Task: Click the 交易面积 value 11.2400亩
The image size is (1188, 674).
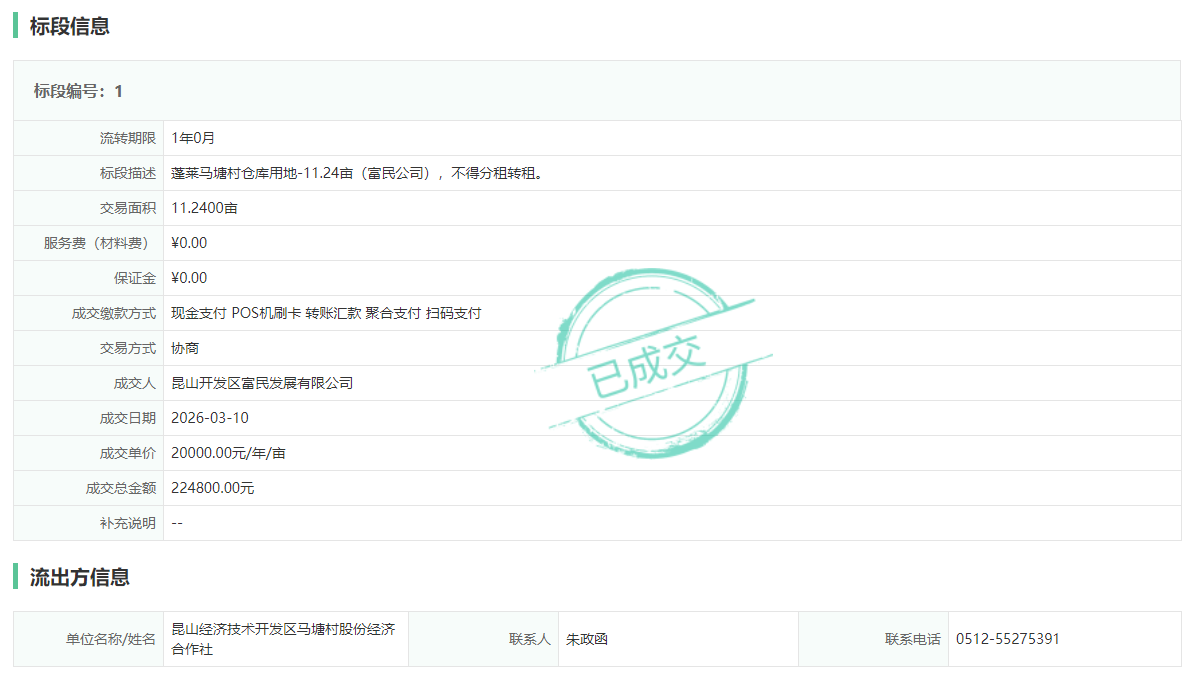Action: 204,208
